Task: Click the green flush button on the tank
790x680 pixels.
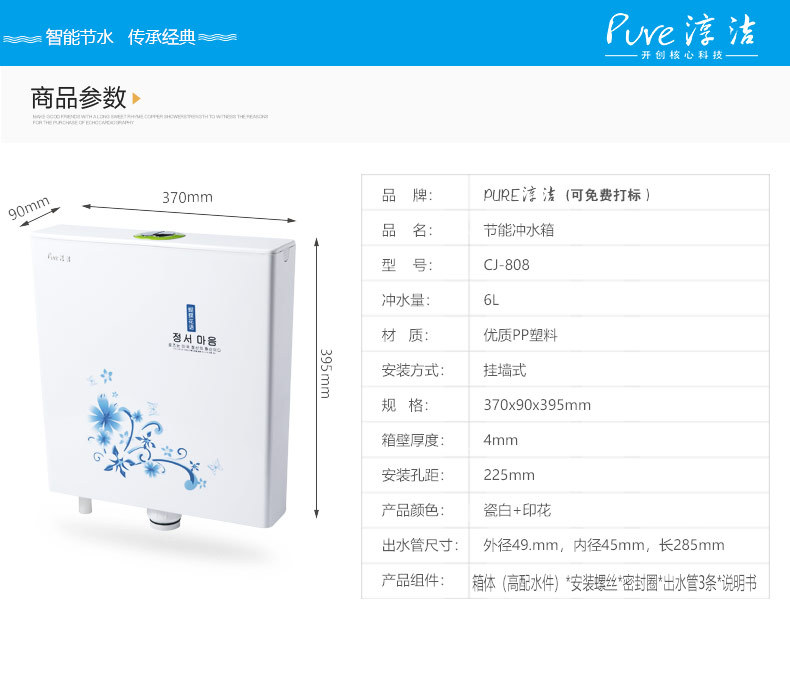Action: [x=160, y=235]
